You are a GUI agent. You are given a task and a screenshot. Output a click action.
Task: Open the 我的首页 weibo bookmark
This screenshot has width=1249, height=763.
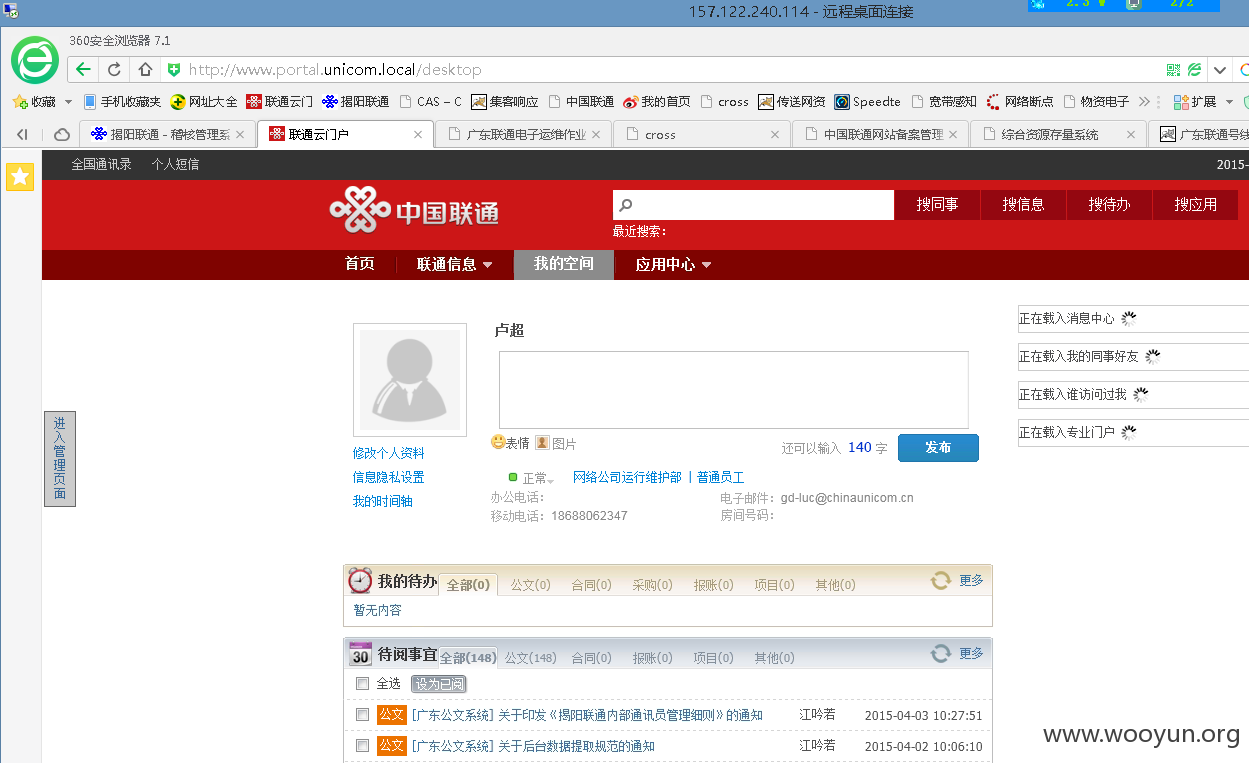[x=657, y=102]
